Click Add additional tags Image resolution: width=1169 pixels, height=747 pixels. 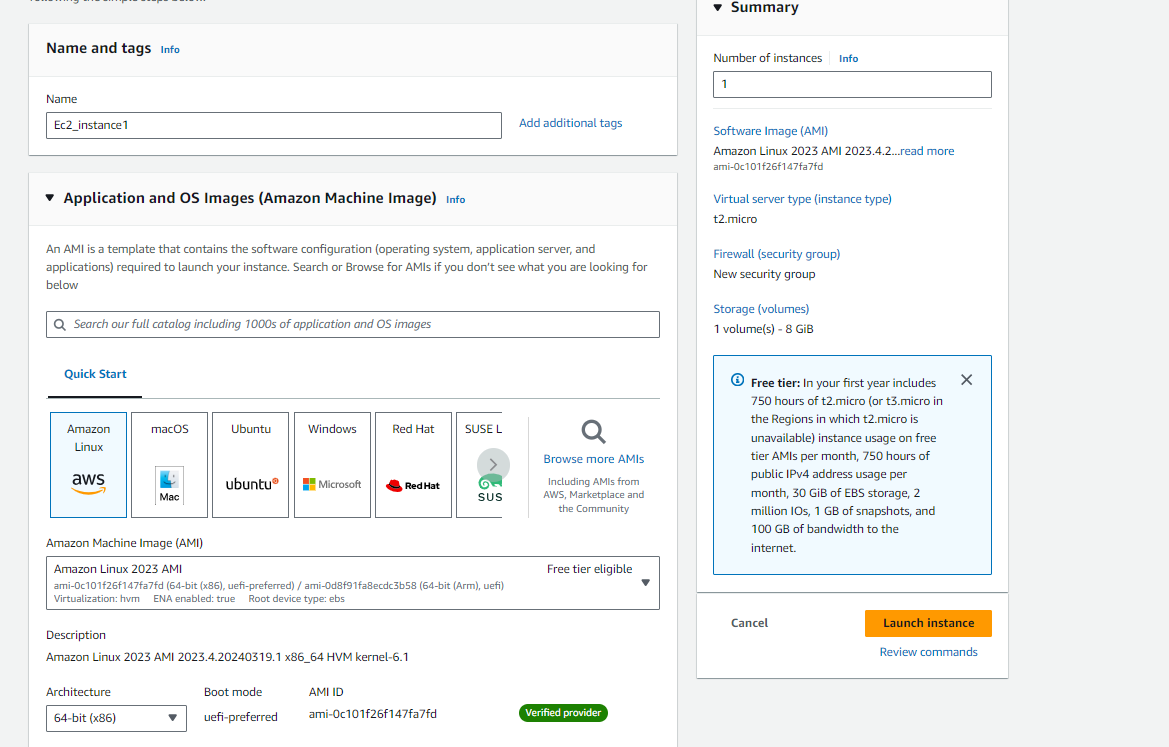pyautogui.click(x=570, y=122)
